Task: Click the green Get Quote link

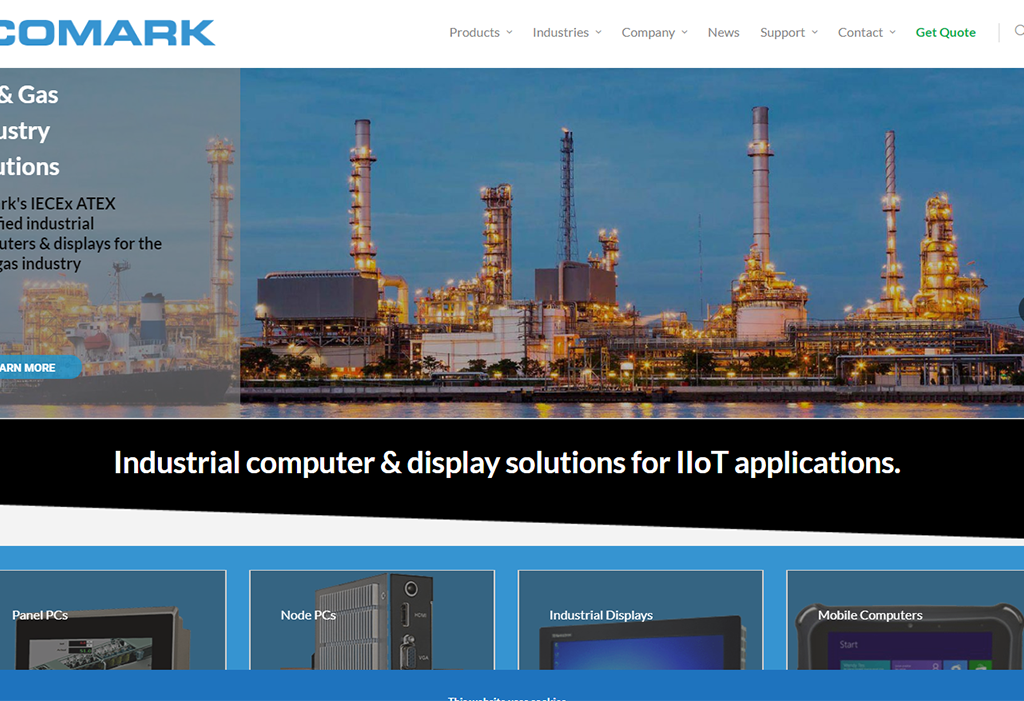Action: pyautogui.click(x=945, y=32)
